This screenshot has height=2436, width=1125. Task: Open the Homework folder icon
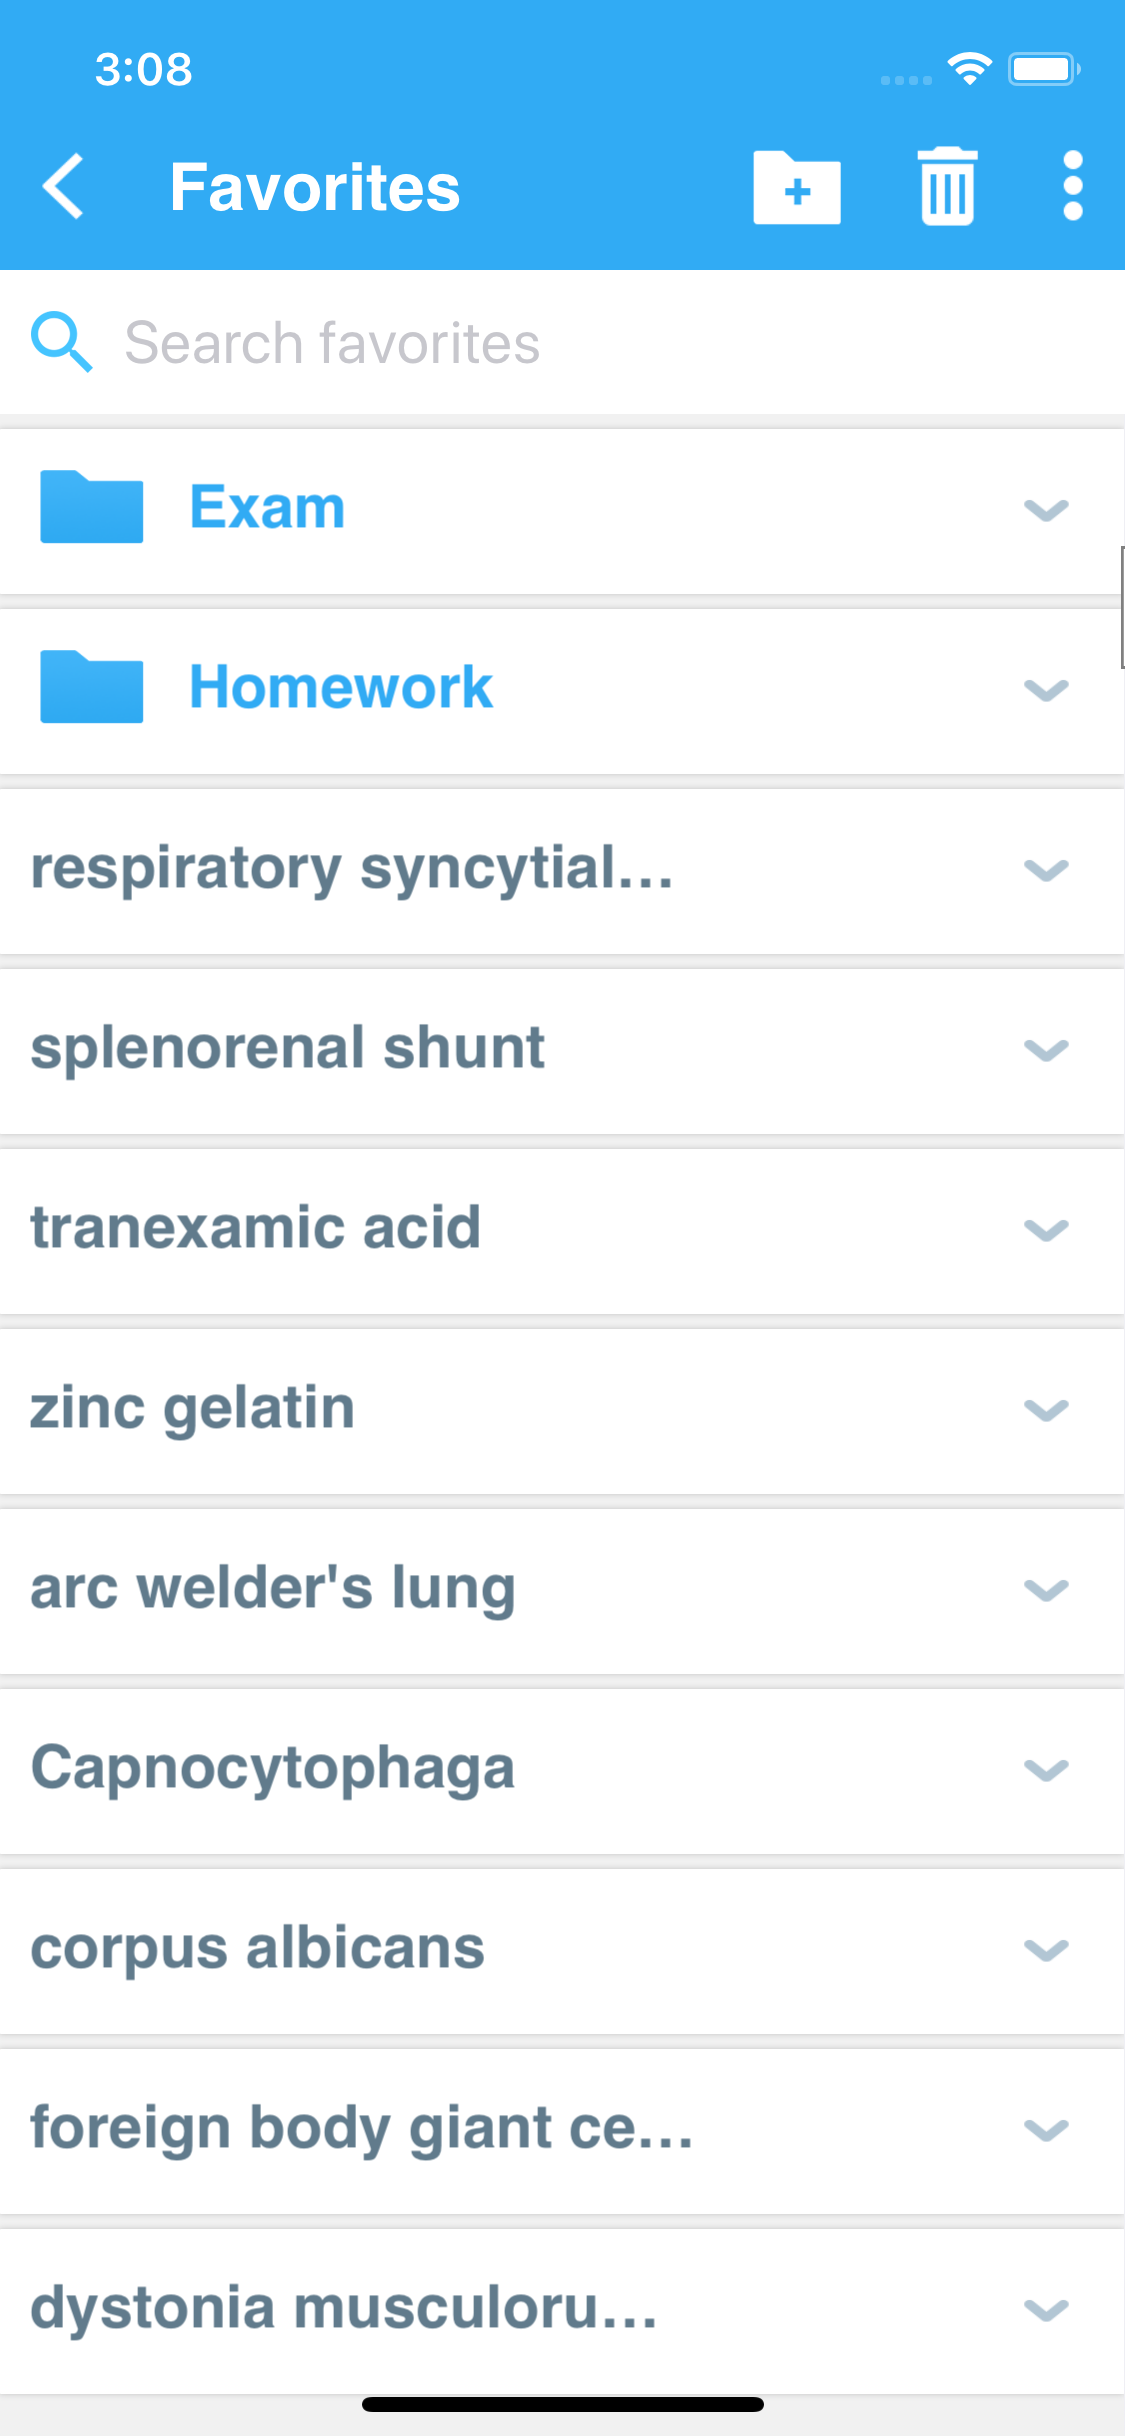pos(91,687)
